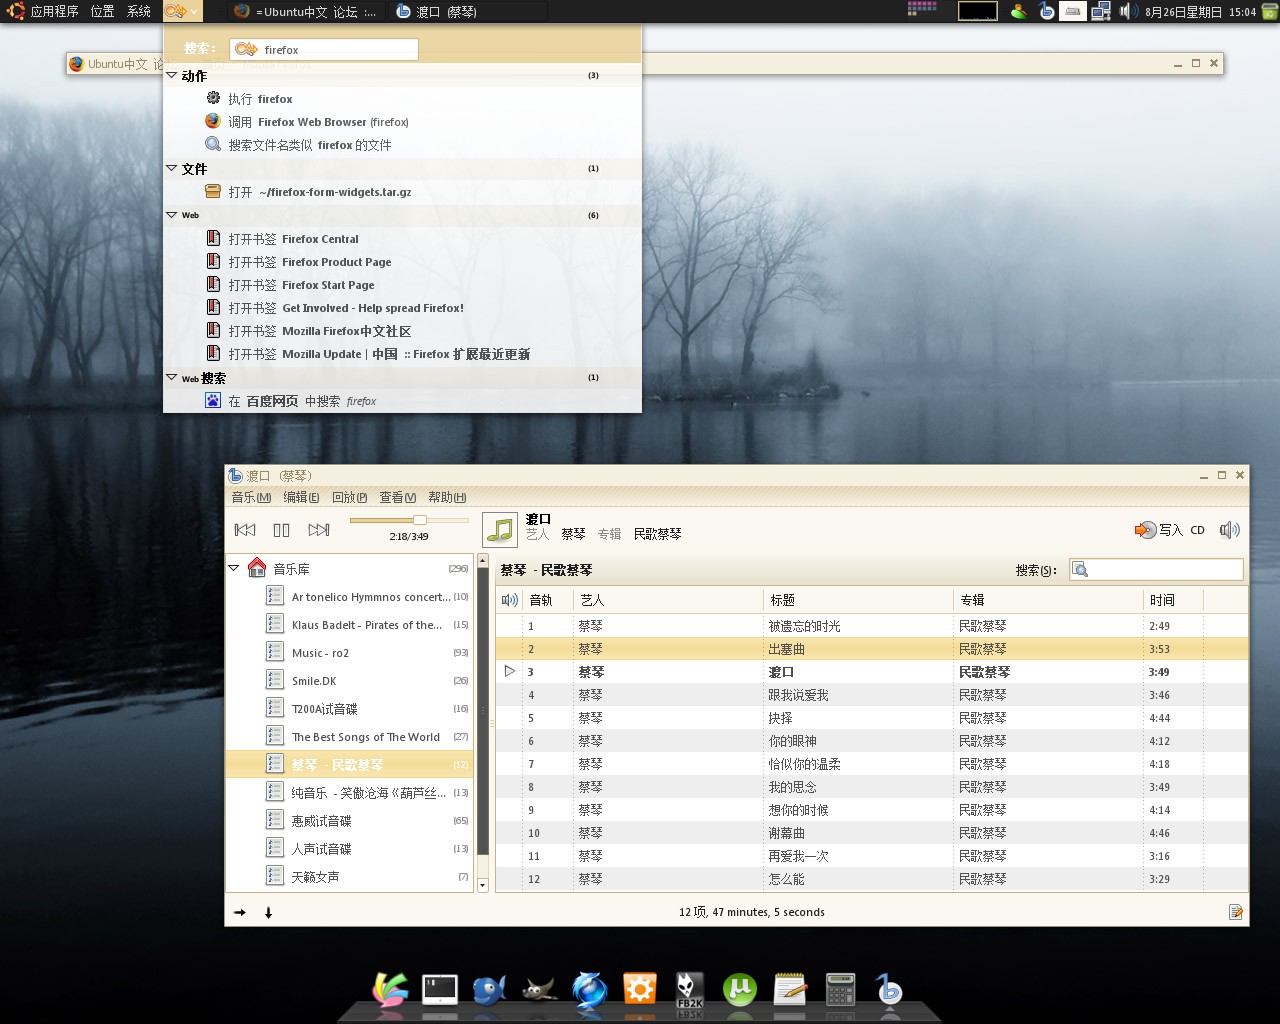Screen dimensions: 1280x1024
Task: Open the notepad app in dock
Action: click(x=790, y=989)
